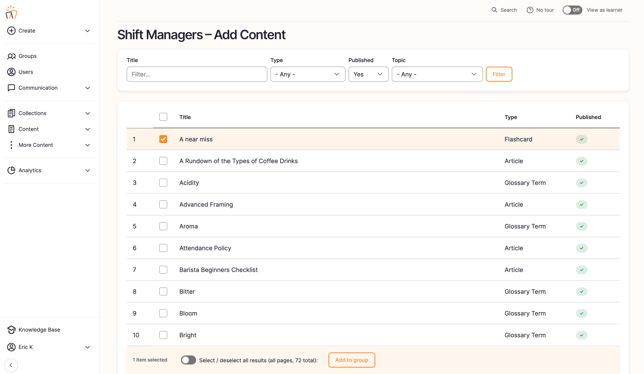The width and height of the screenshot is (644, 374).
Task: Open the Analytics menu item
Action: 30,170
